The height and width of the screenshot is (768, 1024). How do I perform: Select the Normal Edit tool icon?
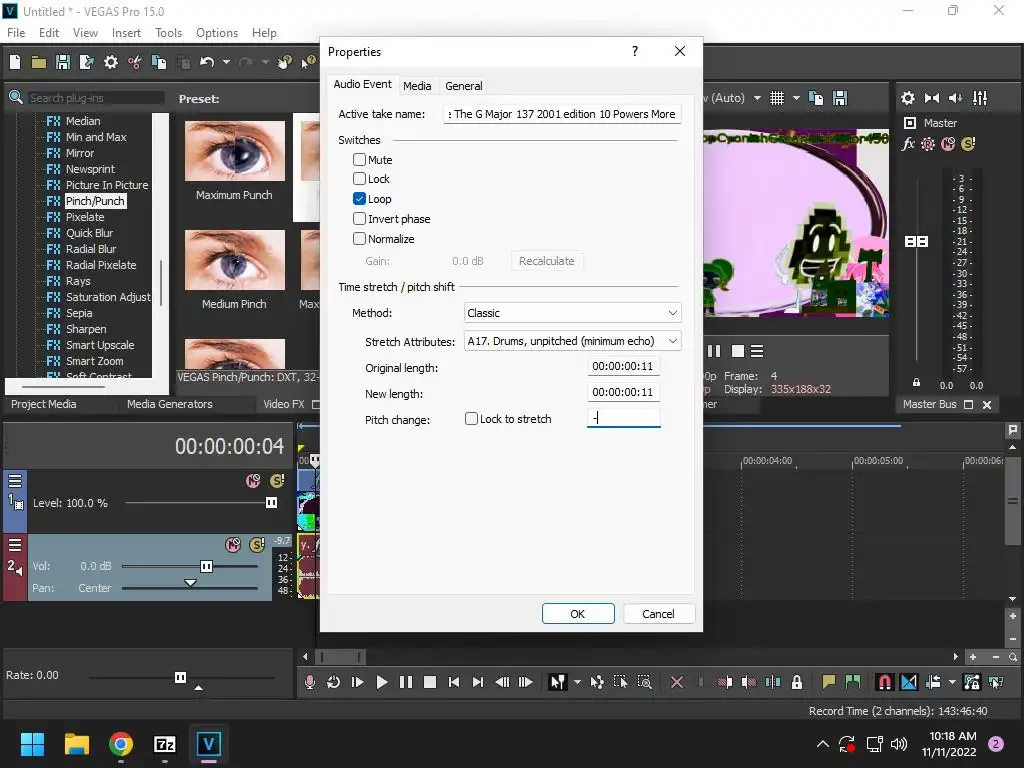pos(557,682)
